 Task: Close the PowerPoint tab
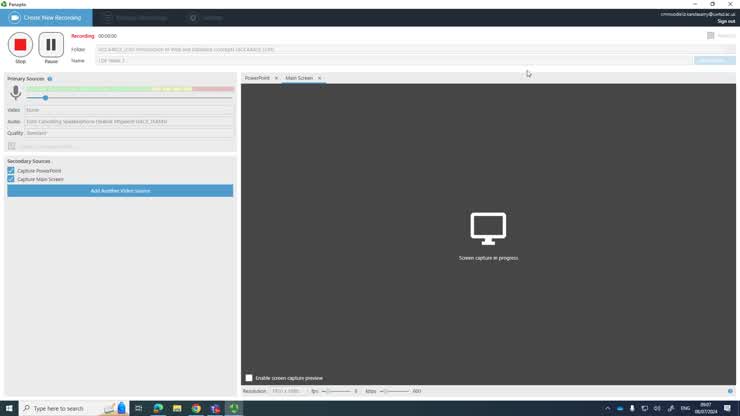pyautogui.click(x=277, y=78)
